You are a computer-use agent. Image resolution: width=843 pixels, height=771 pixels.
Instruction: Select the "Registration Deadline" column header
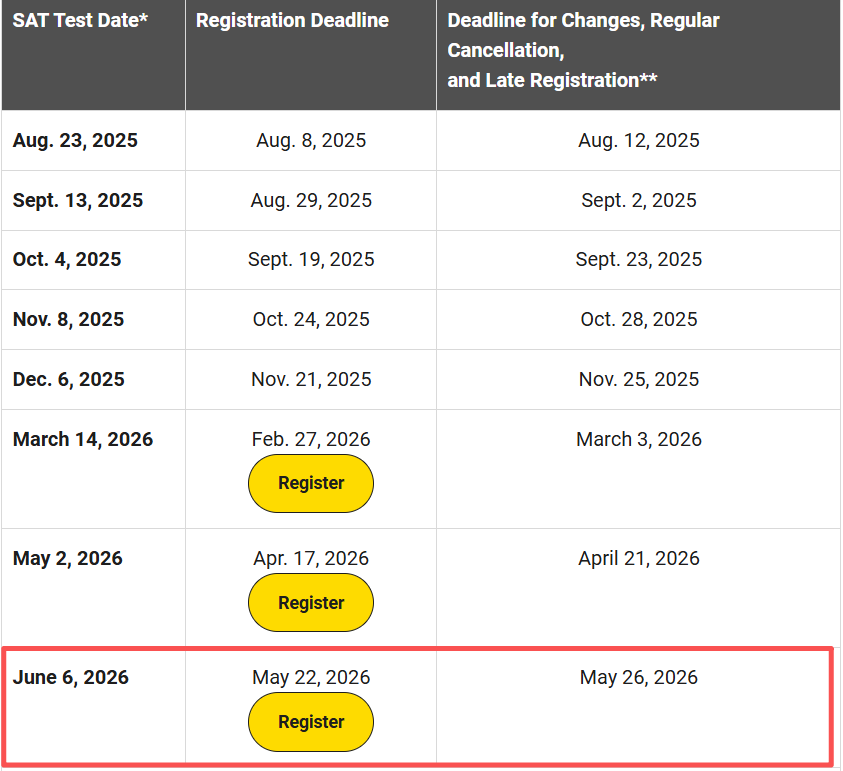coord(292,21)
